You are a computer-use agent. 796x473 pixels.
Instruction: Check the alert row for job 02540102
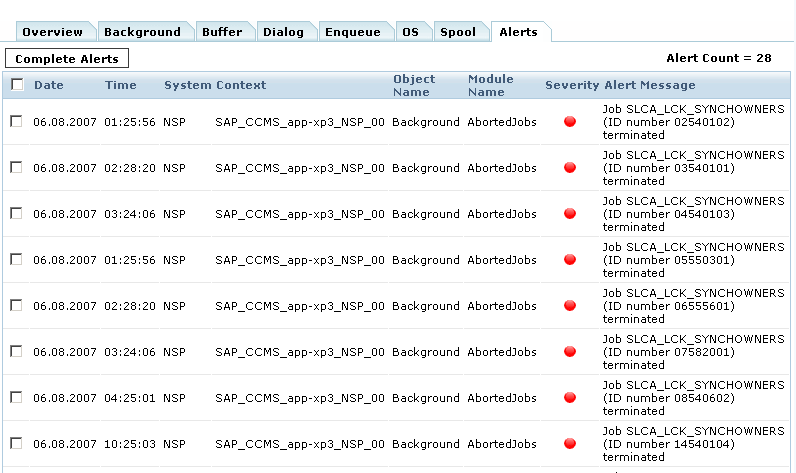point(16,122)
